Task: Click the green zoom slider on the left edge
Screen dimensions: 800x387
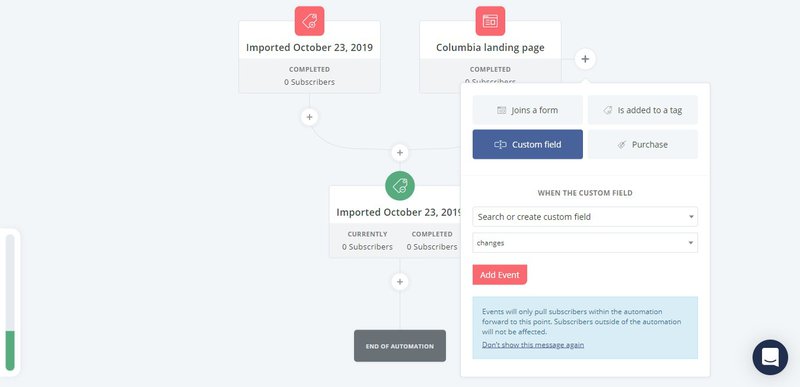Action: [x=10, y=350]
